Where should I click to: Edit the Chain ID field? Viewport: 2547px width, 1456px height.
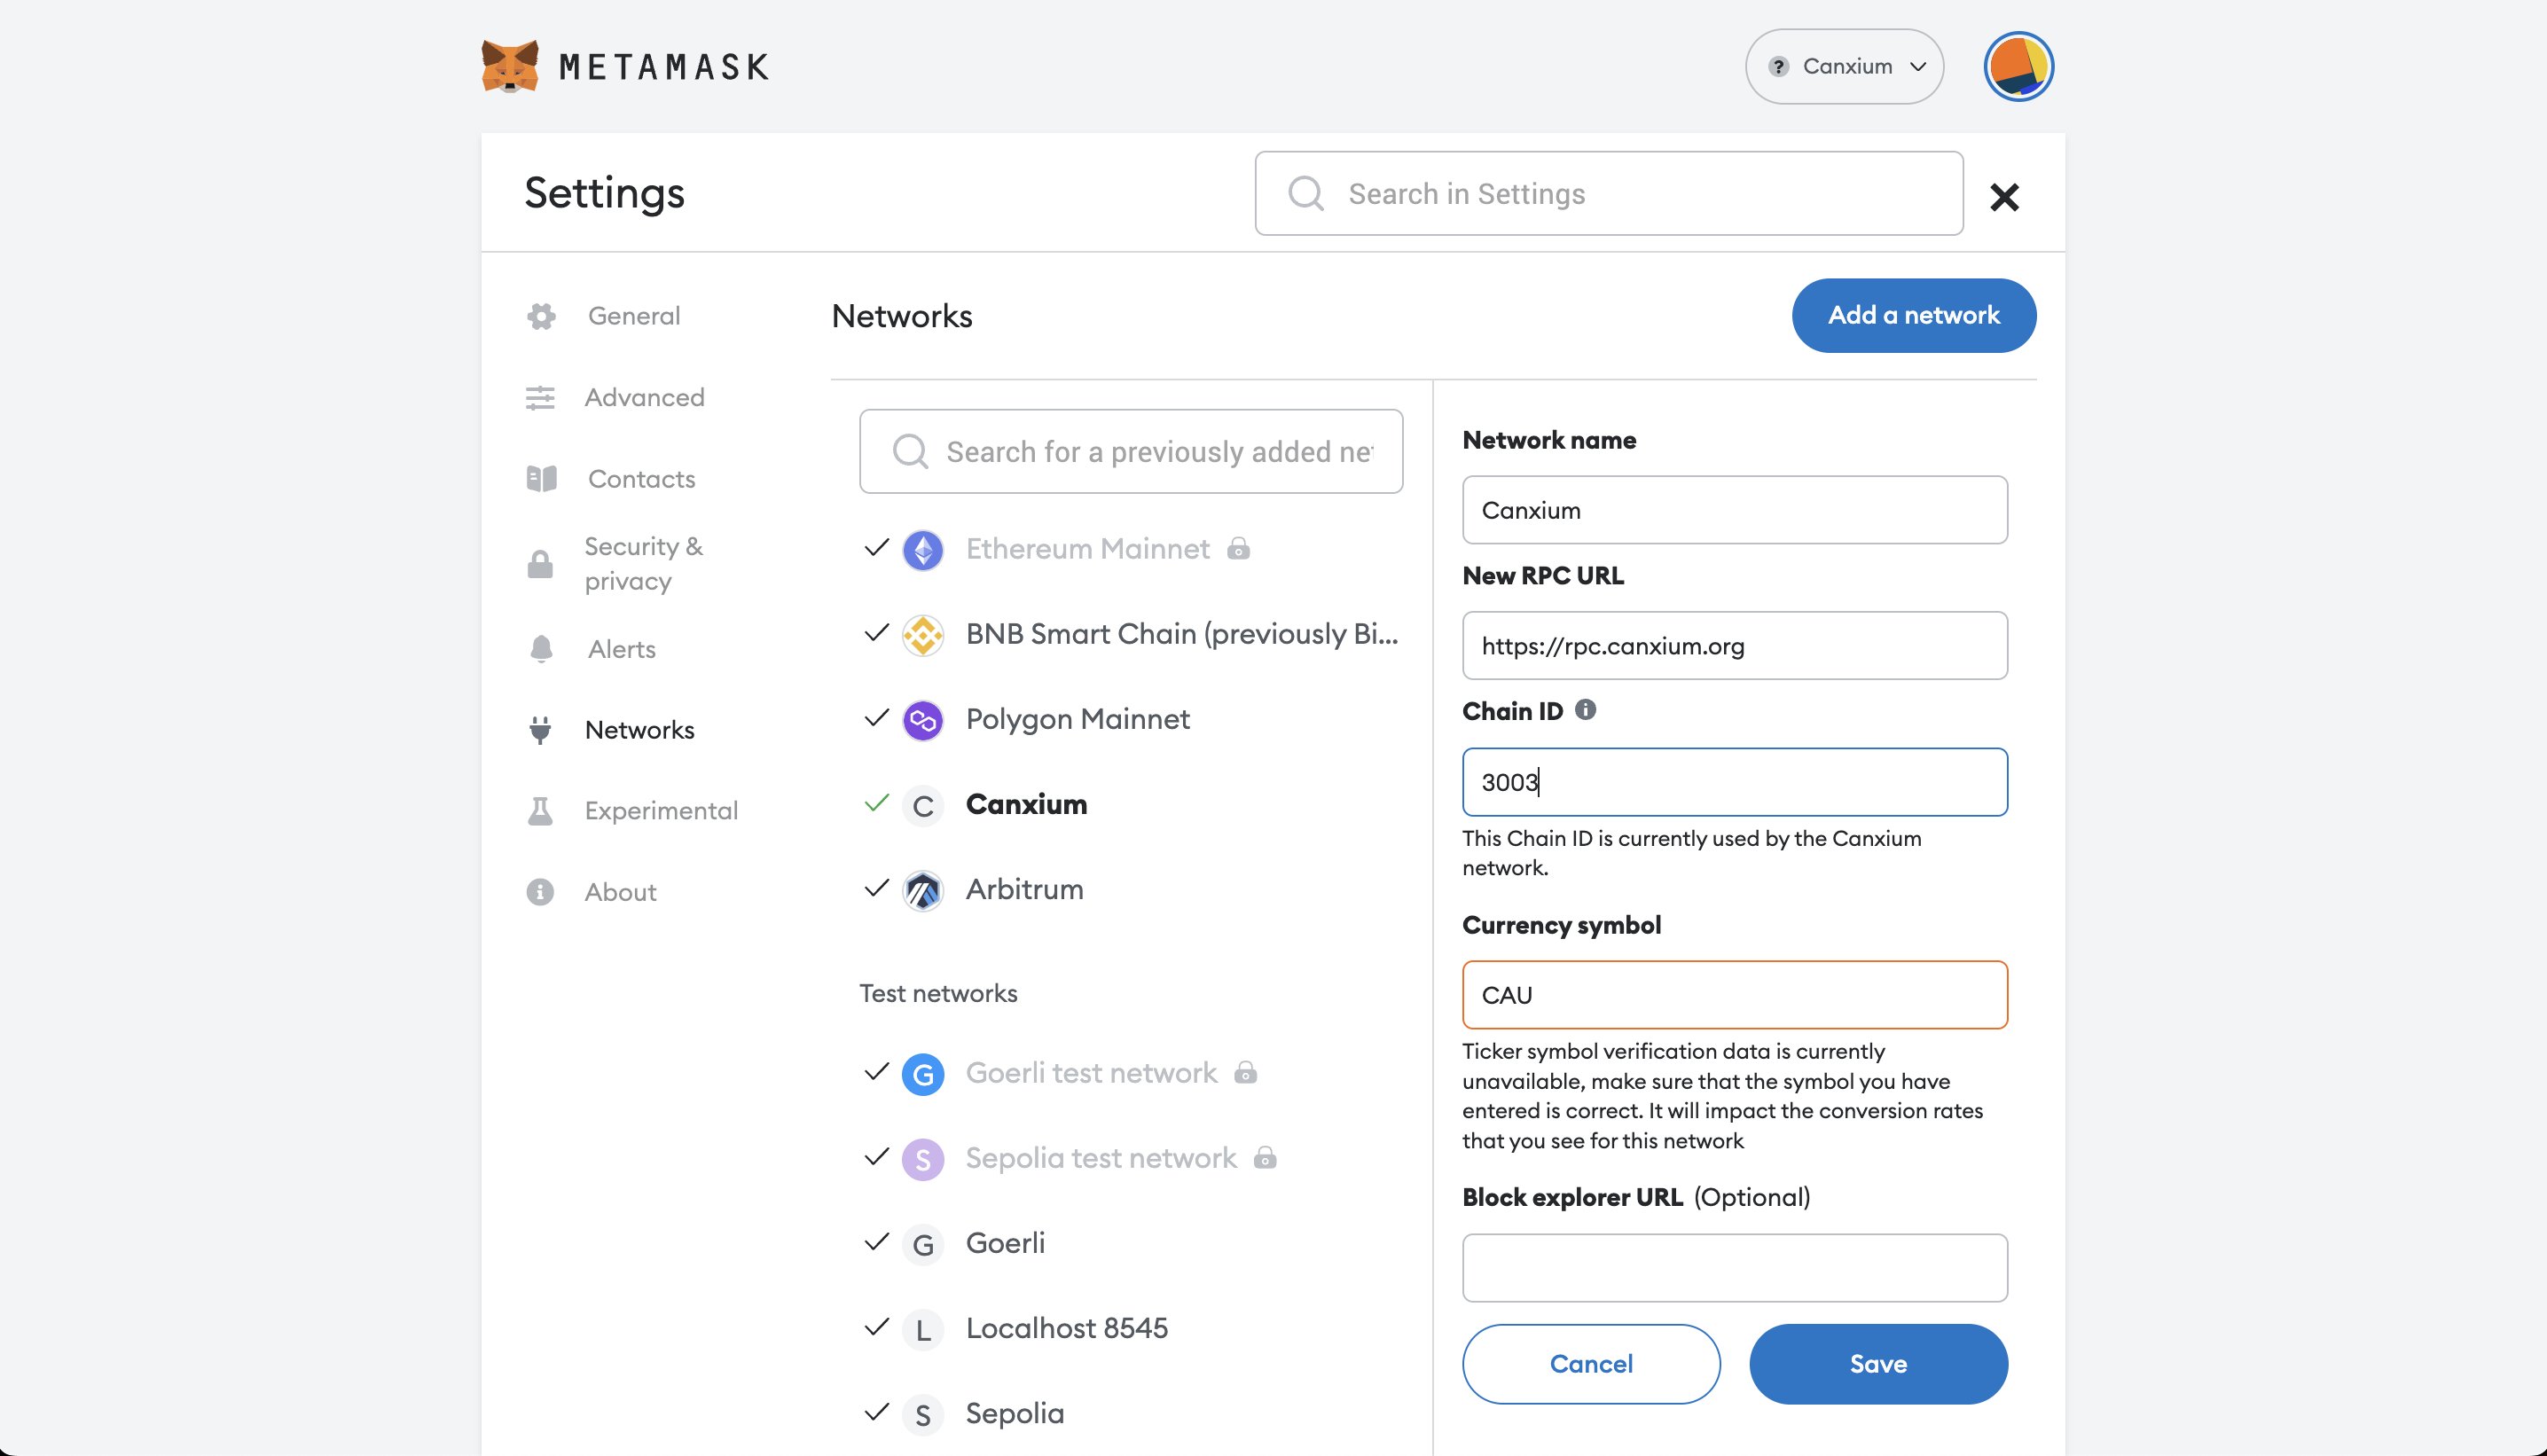tap(1734, 782)
